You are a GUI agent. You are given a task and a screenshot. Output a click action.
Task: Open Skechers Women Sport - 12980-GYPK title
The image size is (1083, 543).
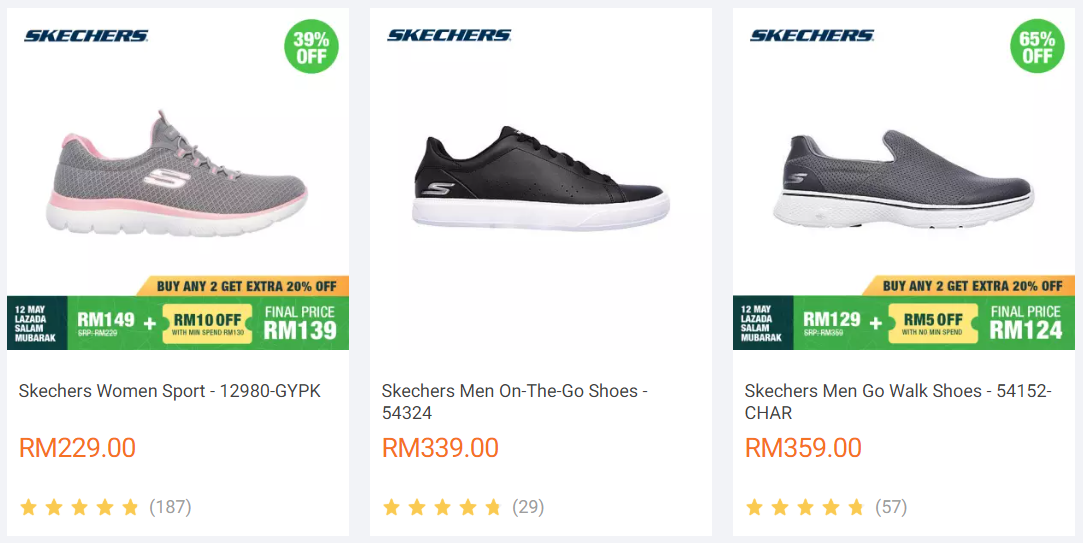pyautogui.click(x=170, y=391)
